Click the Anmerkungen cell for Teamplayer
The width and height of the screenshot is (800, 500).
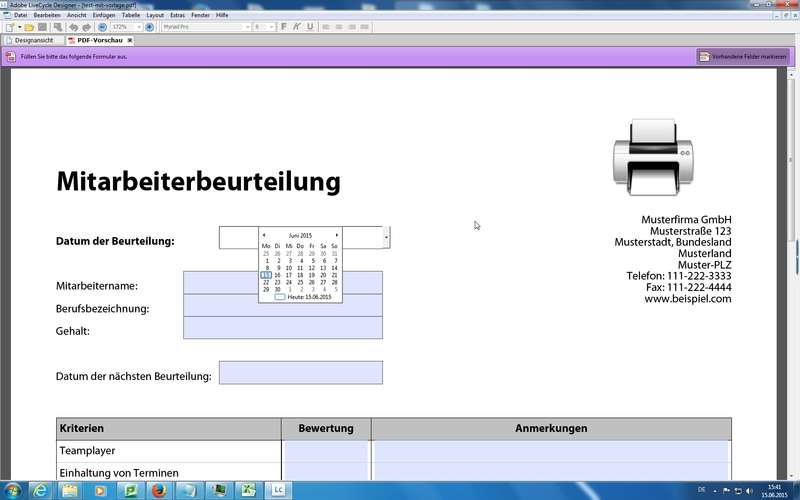point(551,451)
